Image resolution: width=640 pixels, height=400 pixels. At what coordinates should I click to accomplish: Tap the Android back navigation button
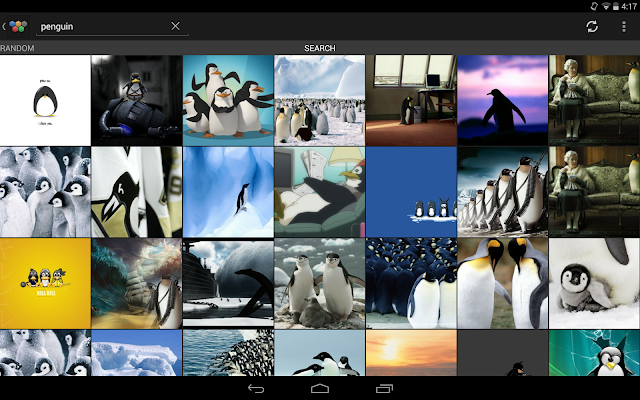click(x=256, y=389)
